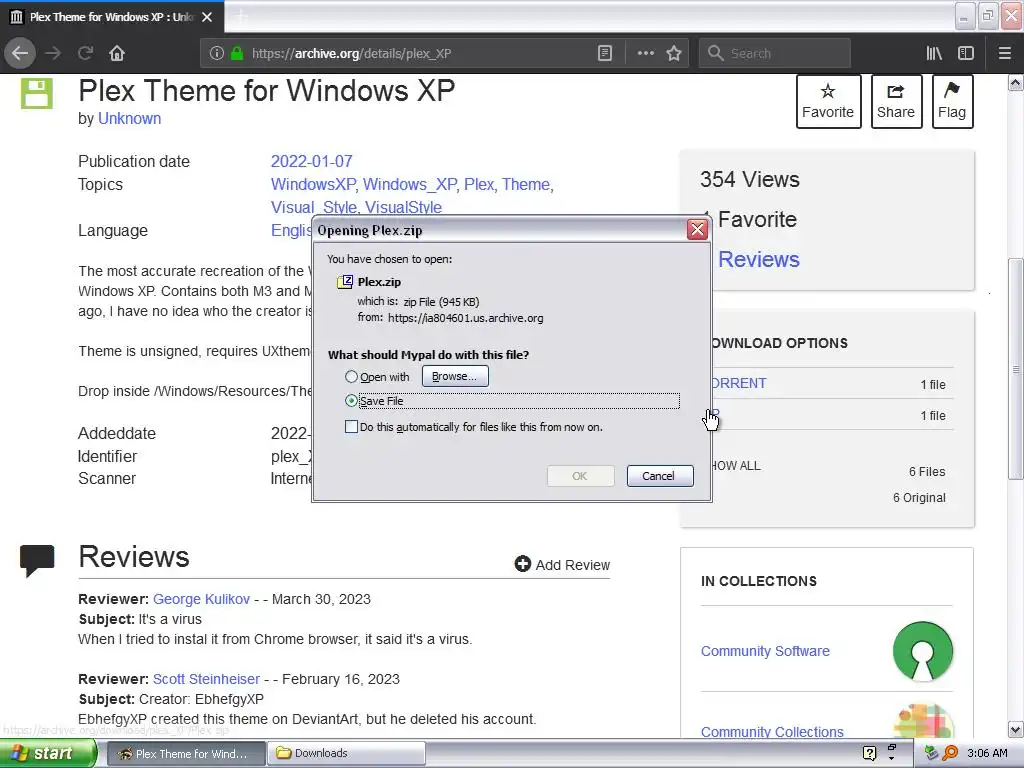Click the Plex.zip file icon in dialog

coord(344,281)
